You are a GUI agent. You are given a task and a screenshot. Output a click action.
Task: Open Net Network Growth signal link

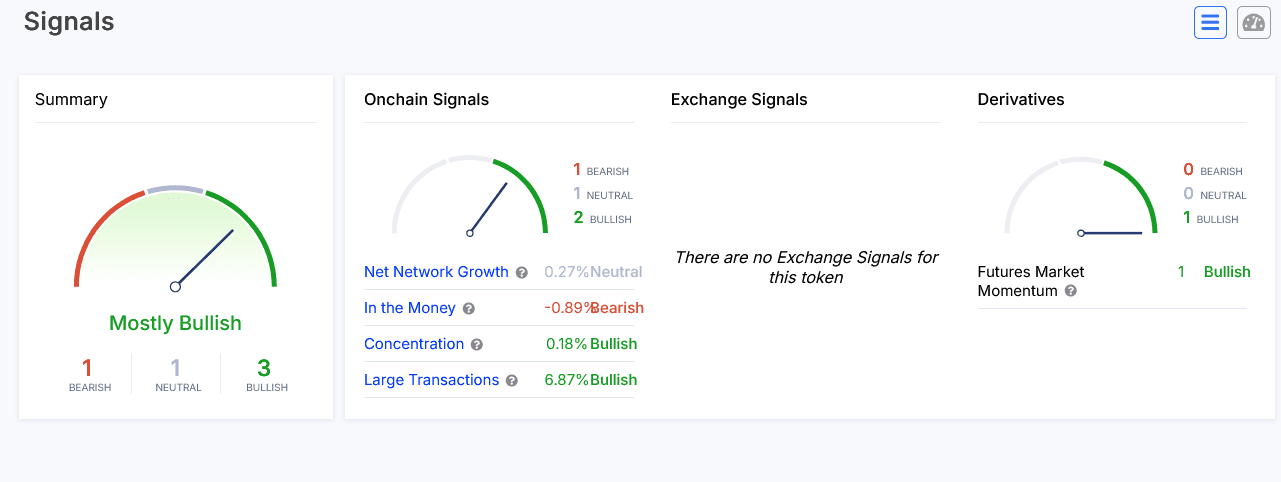click(x=436, y=272)
